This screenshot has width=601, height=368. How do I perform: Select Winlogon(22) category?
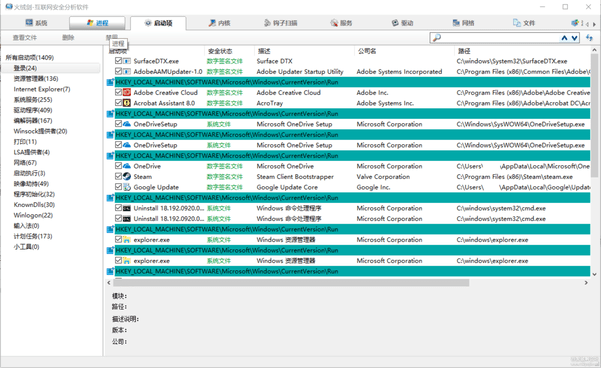click(33, 215)
